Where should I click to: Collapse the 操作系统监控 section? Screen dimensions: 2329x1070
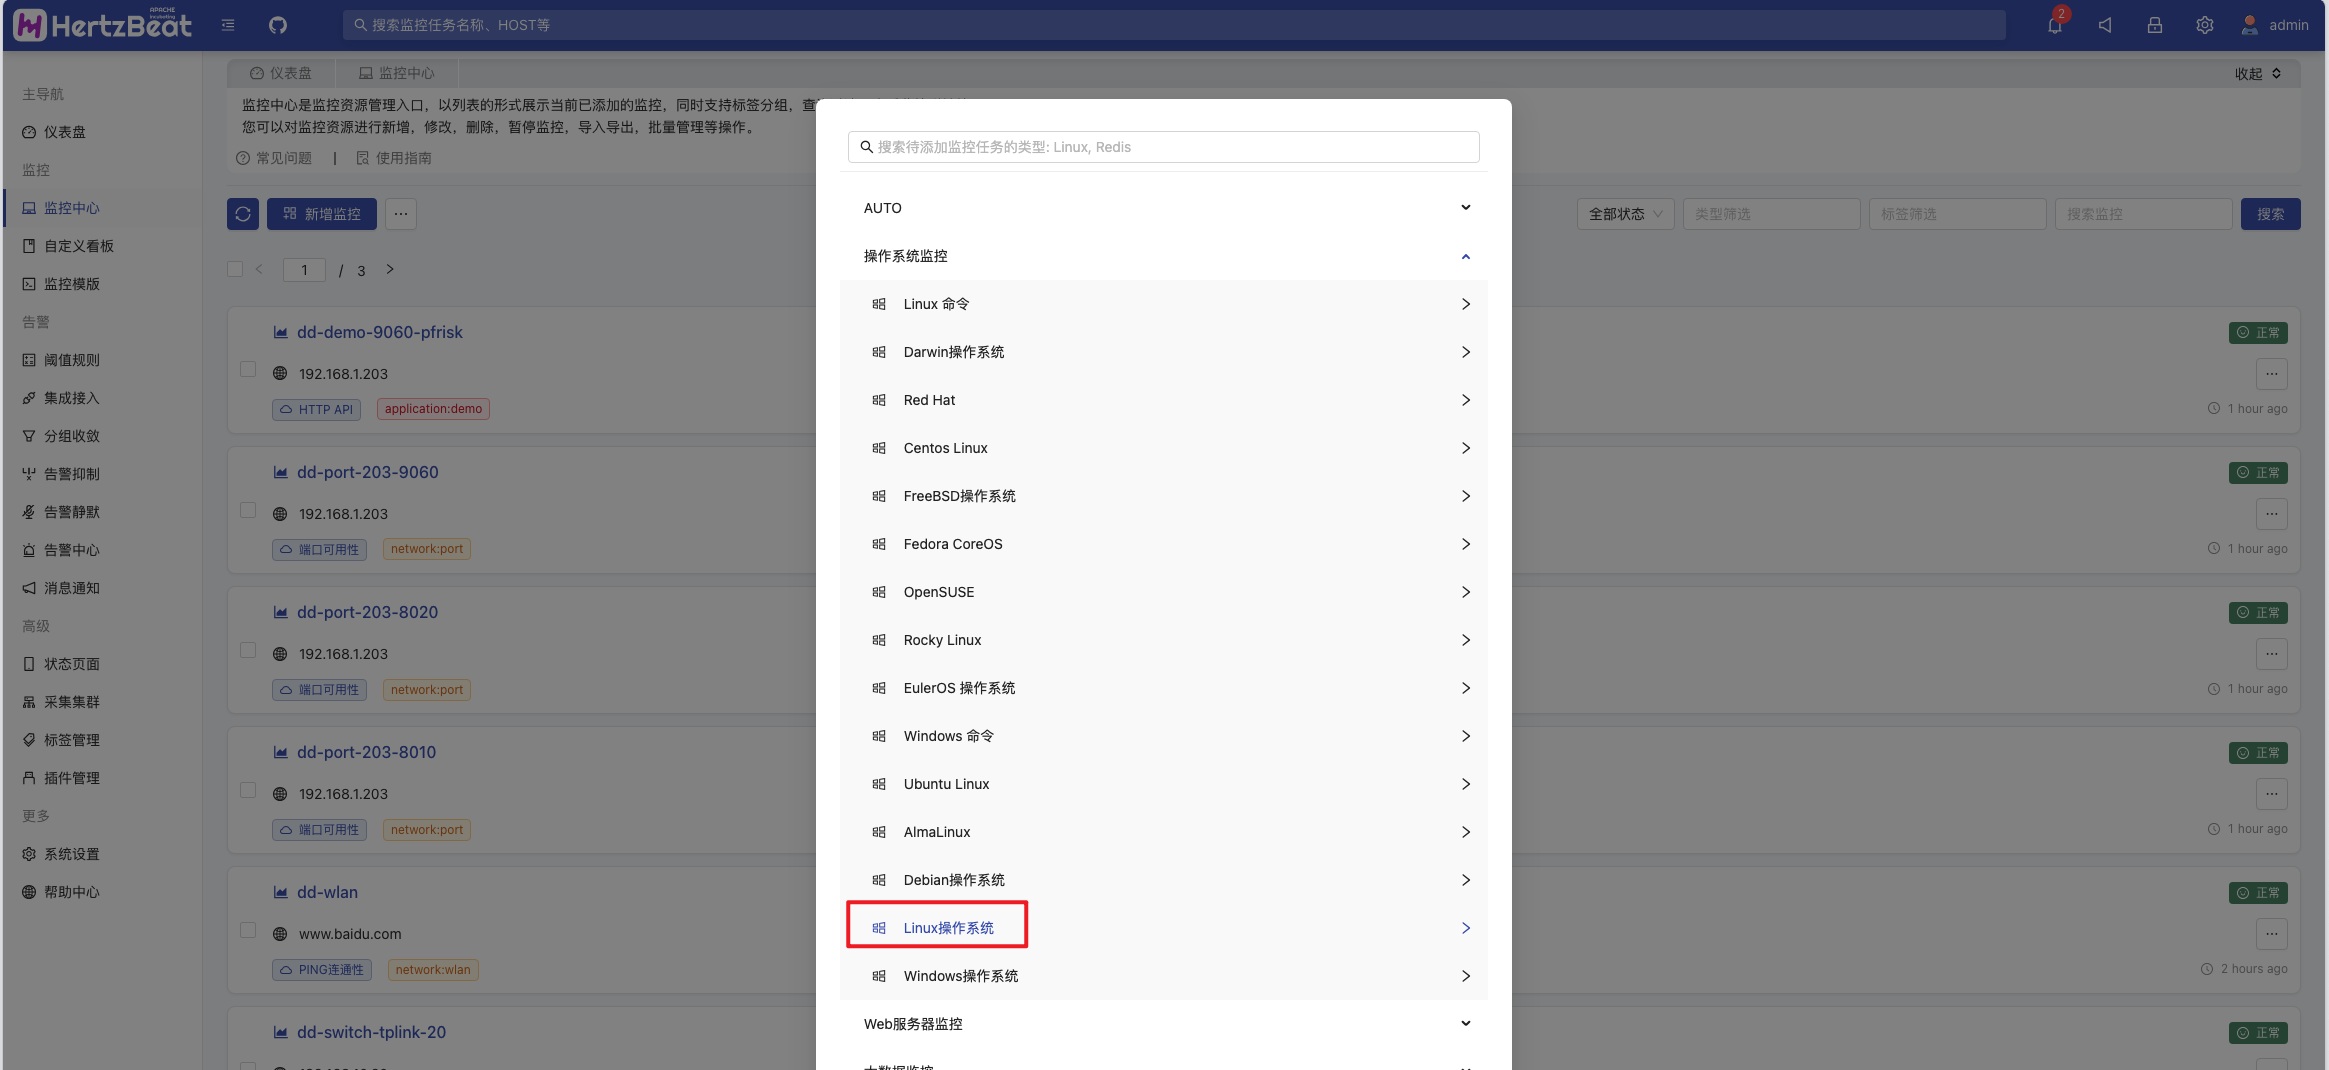click(x=1163, y=256)
